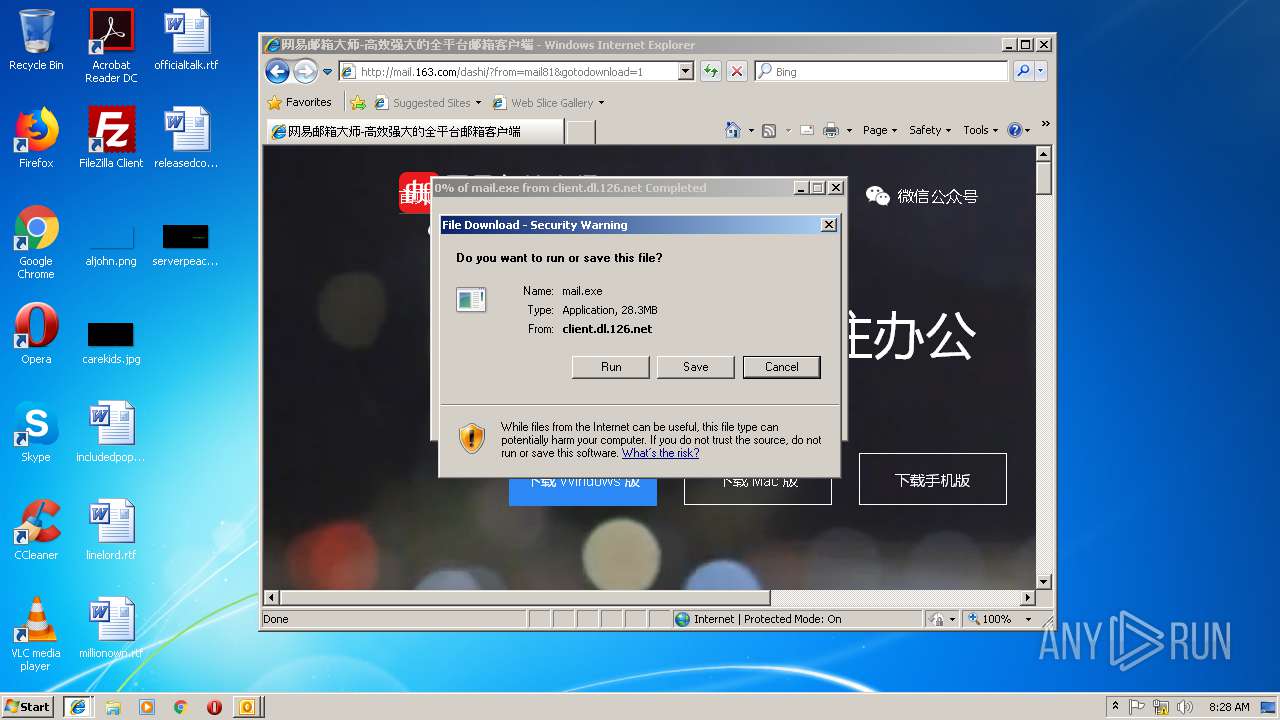Click Run in File Download dialog
The width and height of the screenshot is (1280, 720).
(x=611, y=367)
